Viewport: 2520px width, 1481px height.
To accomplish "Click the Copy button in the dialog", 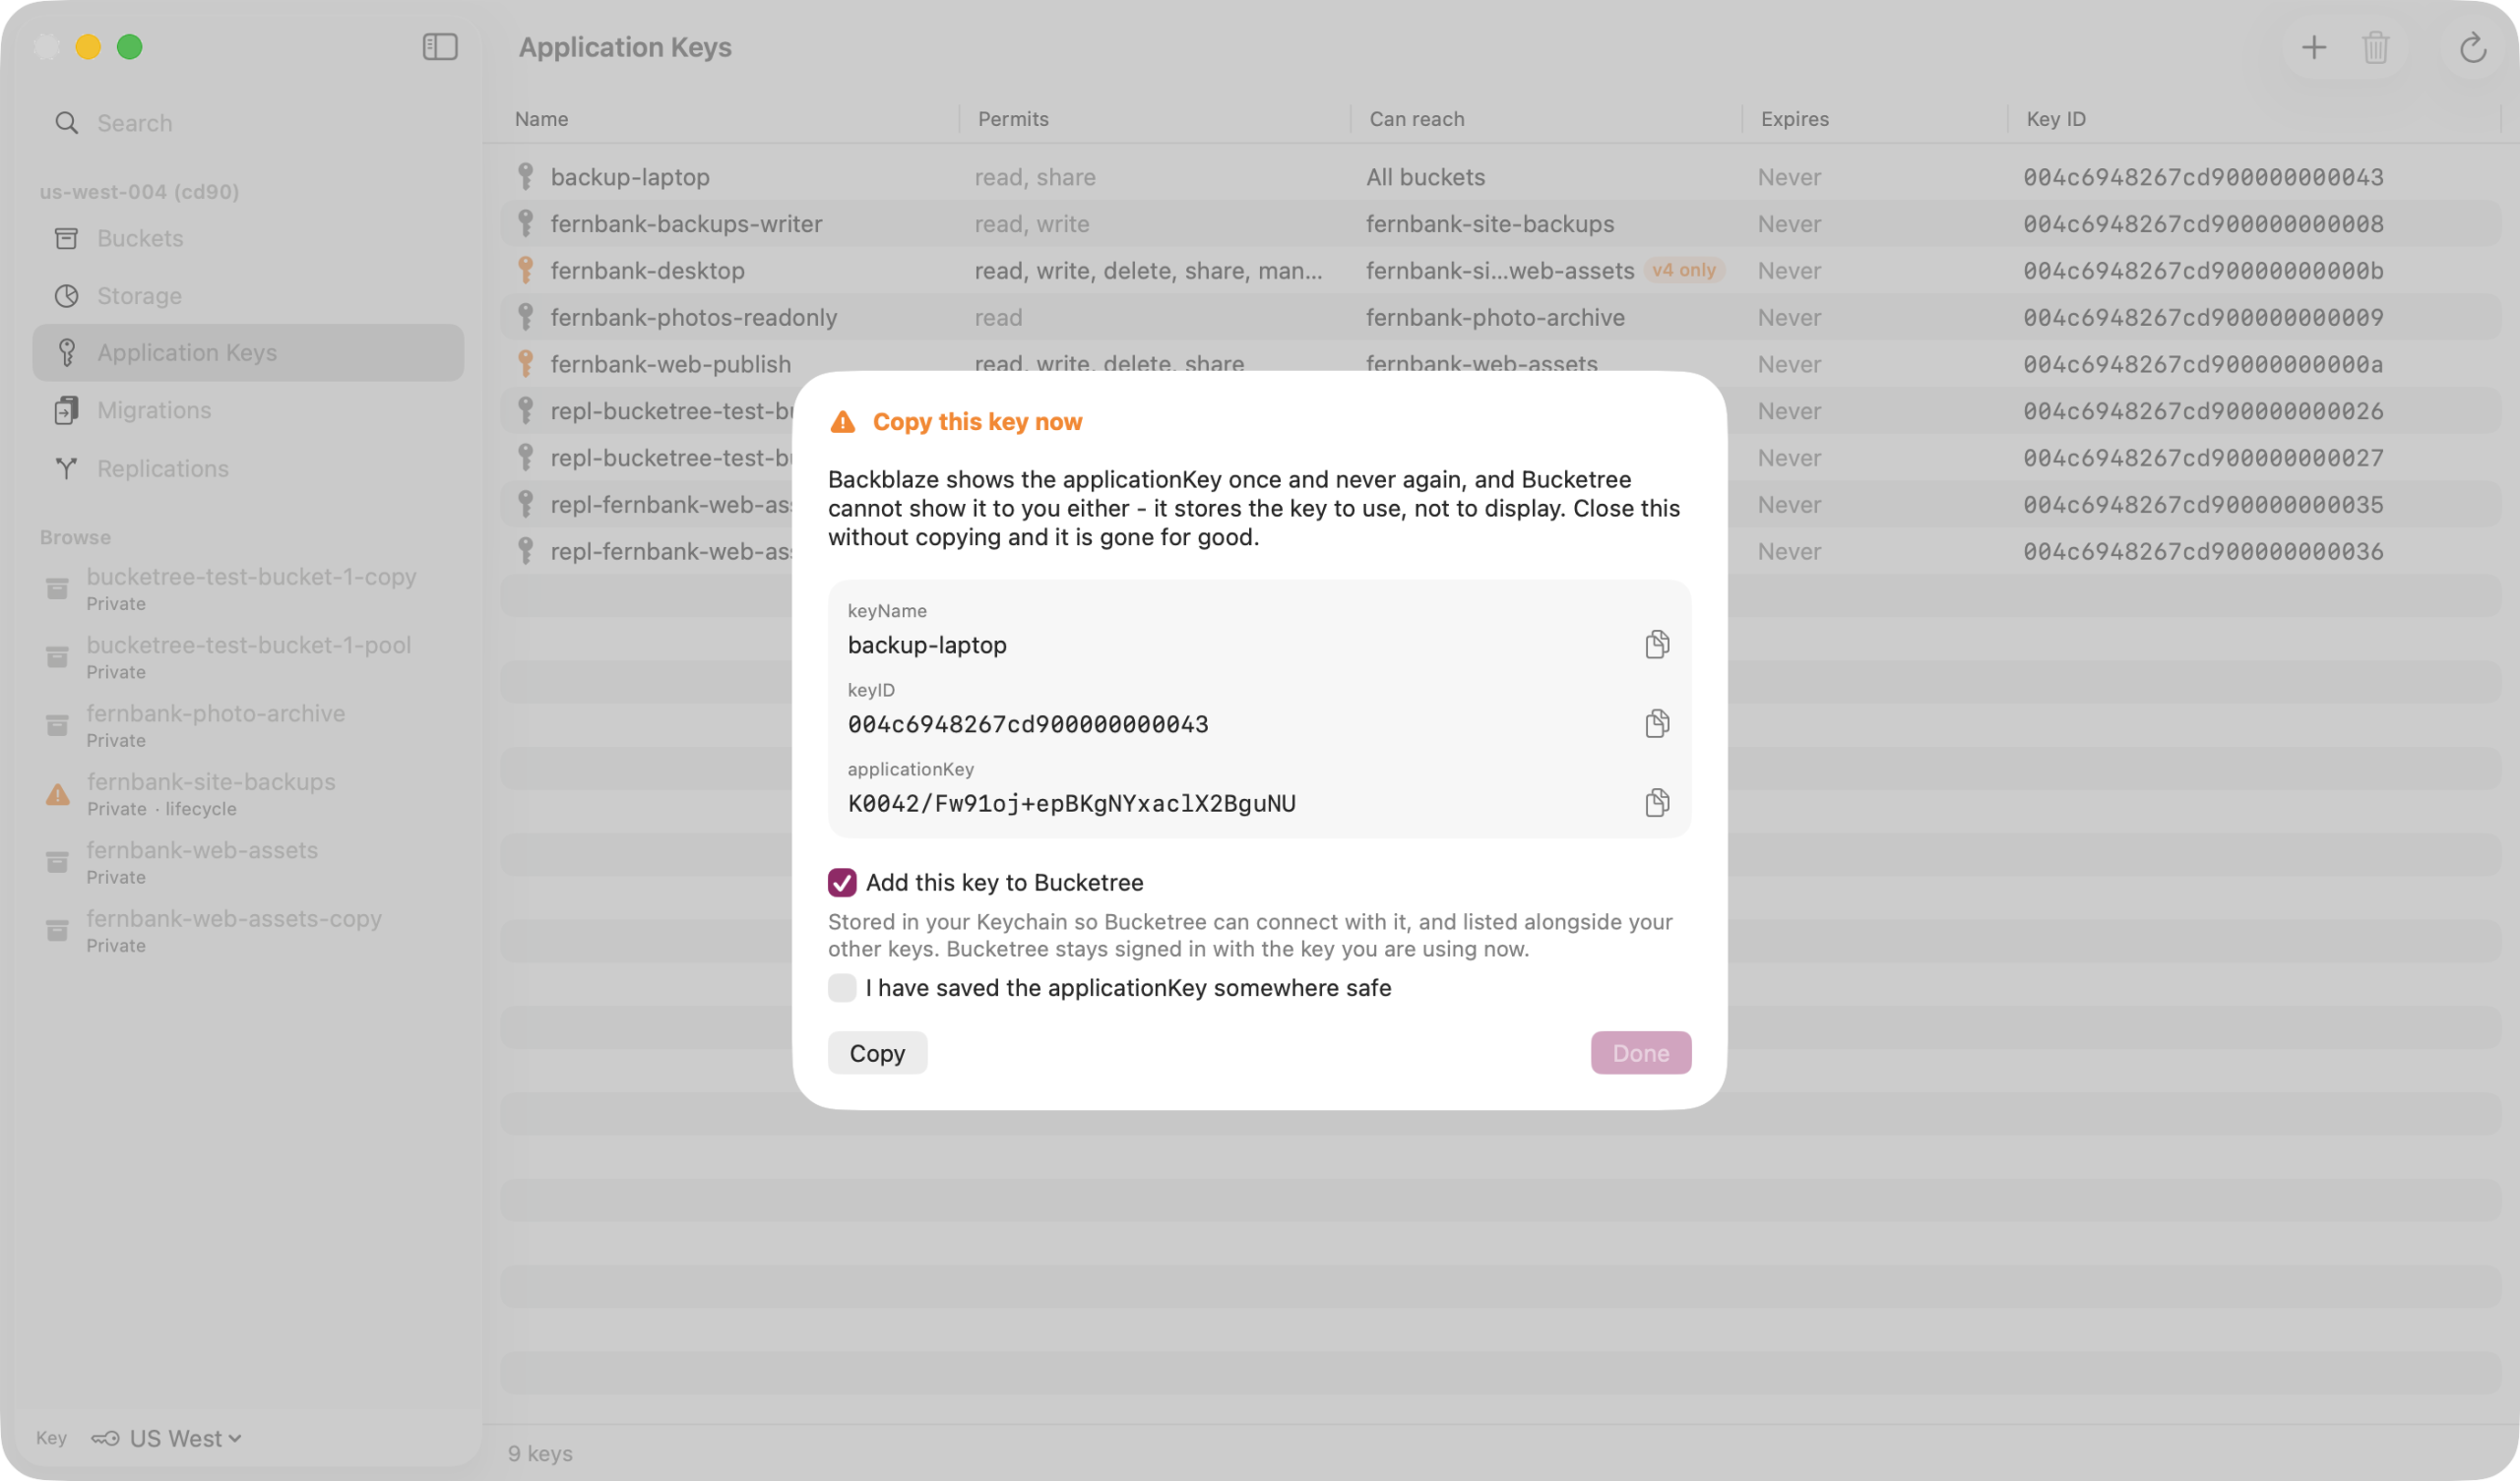I will pos(877,1053).
